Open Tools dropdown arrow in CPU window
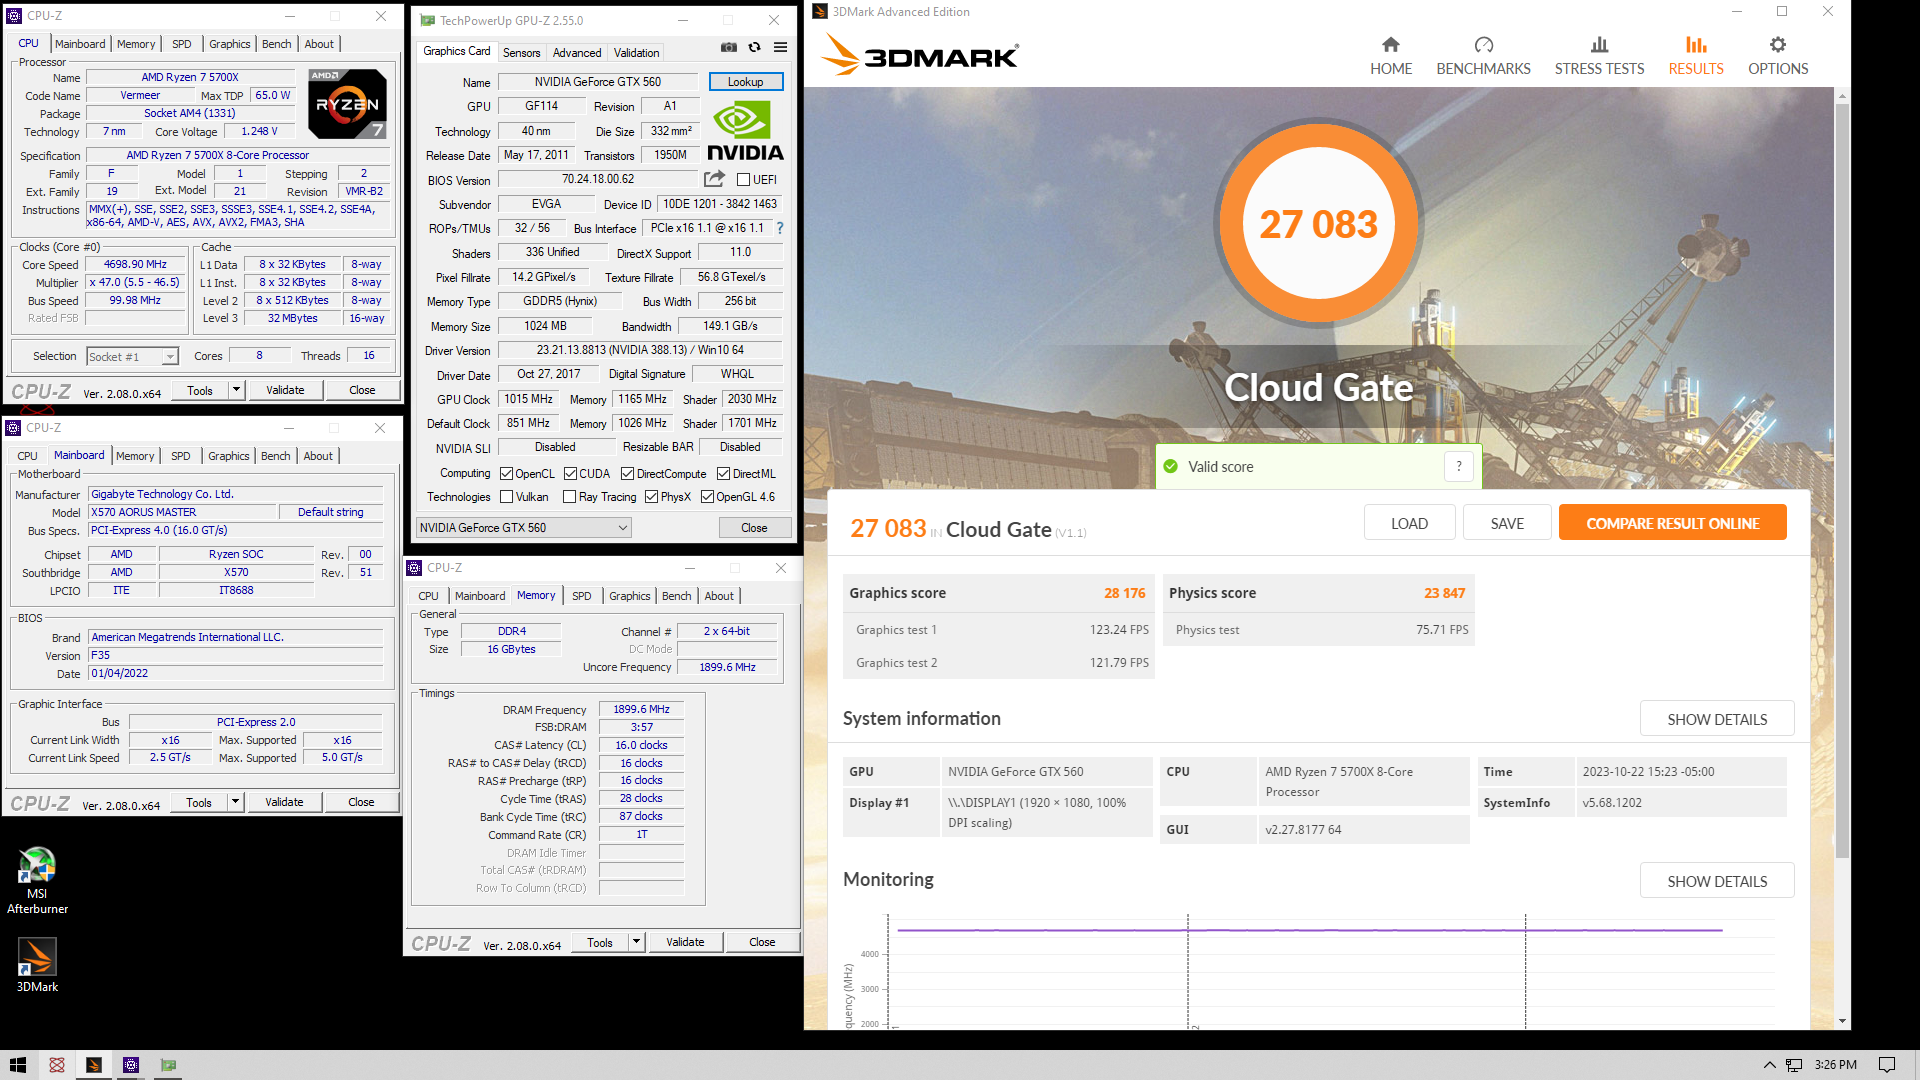 [x=236, y=390]
